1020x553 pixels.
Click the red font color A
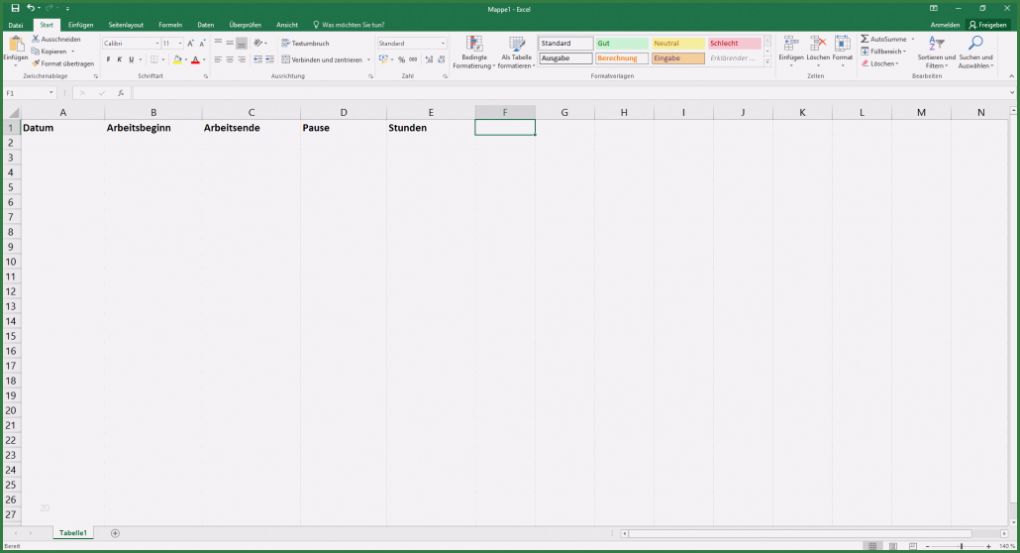[x=195, y=60]
